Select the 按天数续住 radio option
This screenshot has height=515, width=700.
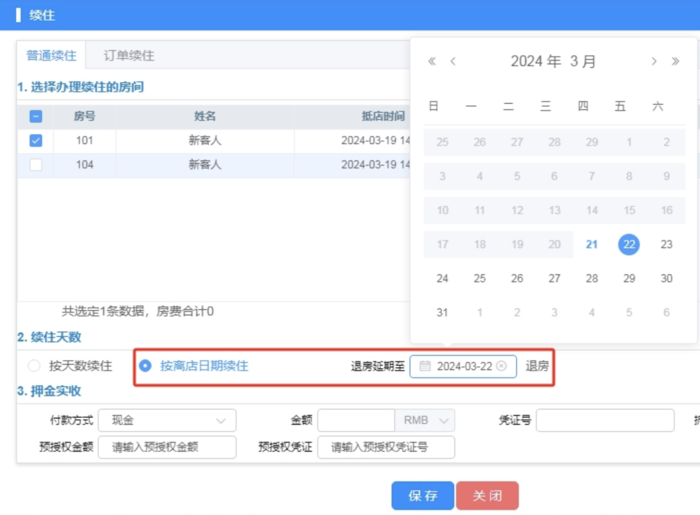[35, 366]
